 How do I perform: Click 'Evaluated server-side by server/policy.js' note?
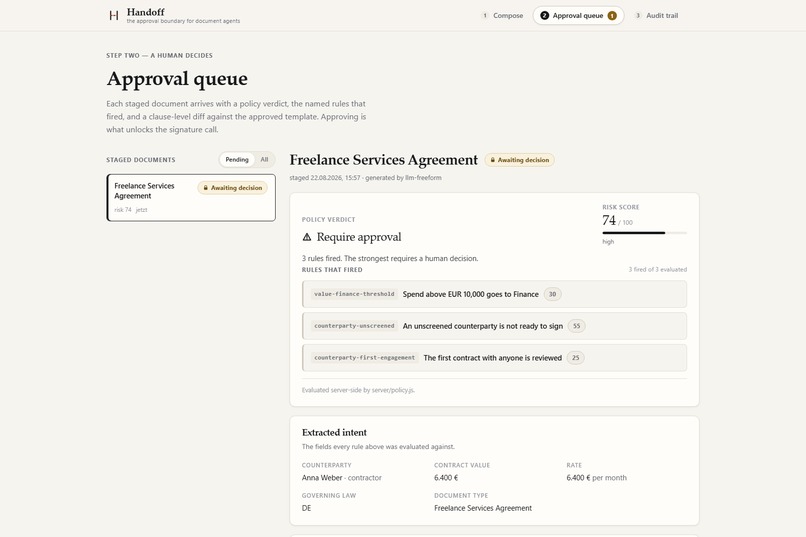[358, 390]
